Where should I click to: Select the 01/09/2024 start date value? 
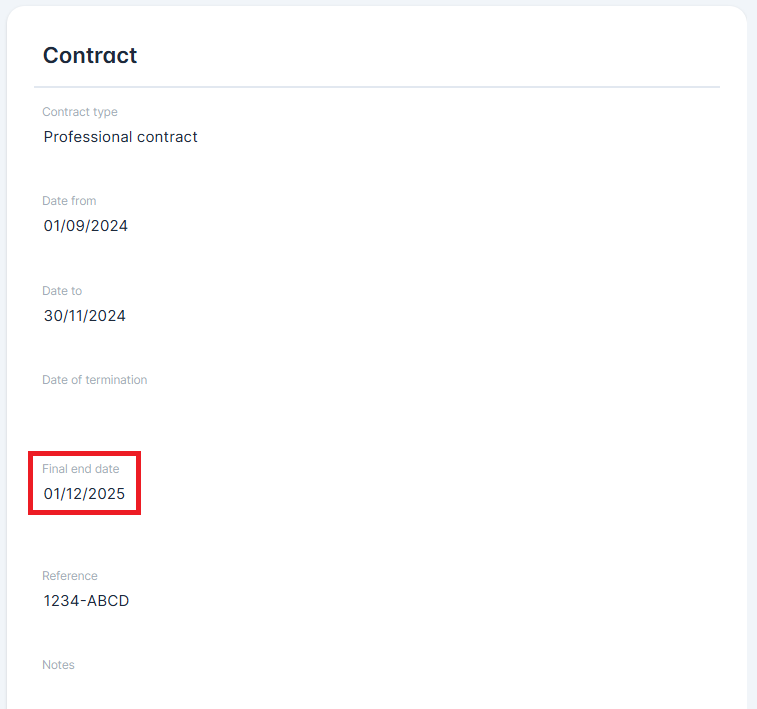(x=86, y=226)
